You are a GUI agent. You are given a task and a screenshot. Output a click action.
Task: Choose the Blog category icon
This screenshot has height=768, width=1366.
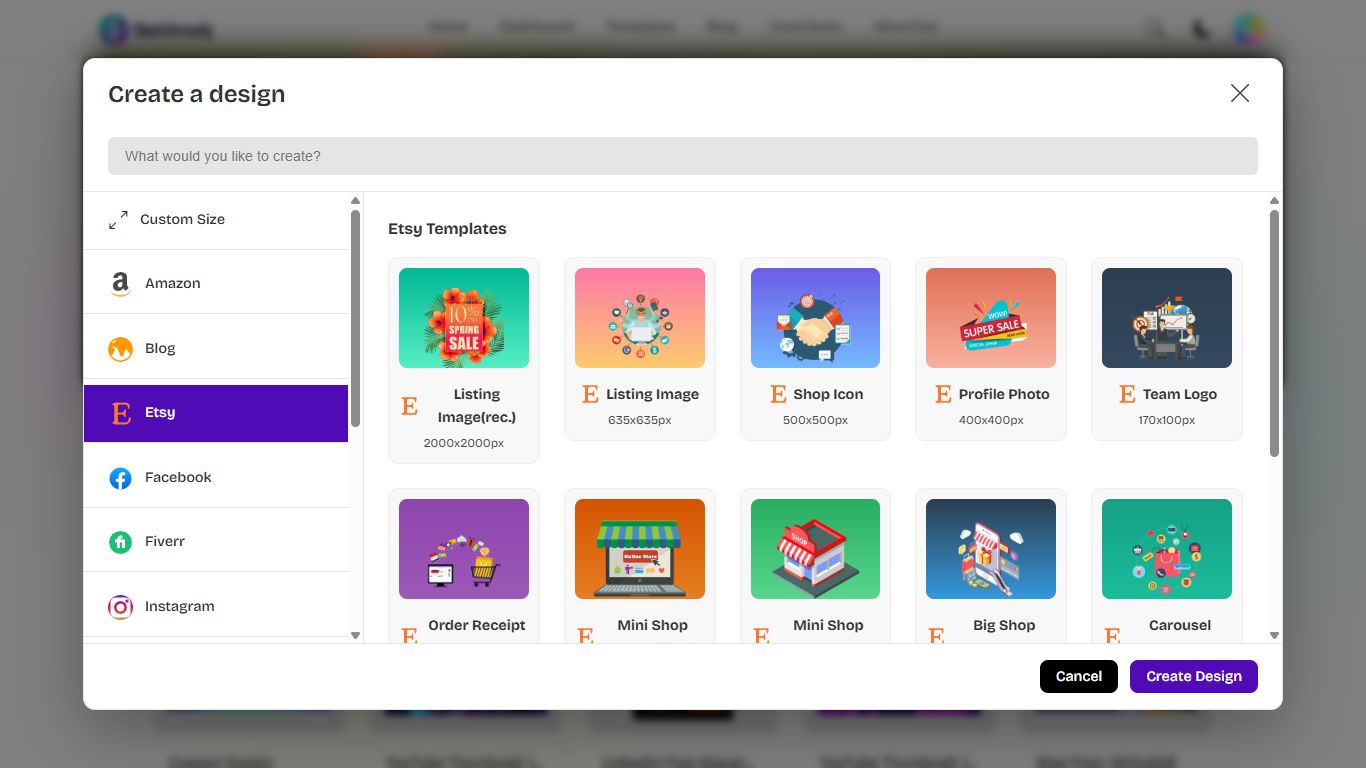120,349
